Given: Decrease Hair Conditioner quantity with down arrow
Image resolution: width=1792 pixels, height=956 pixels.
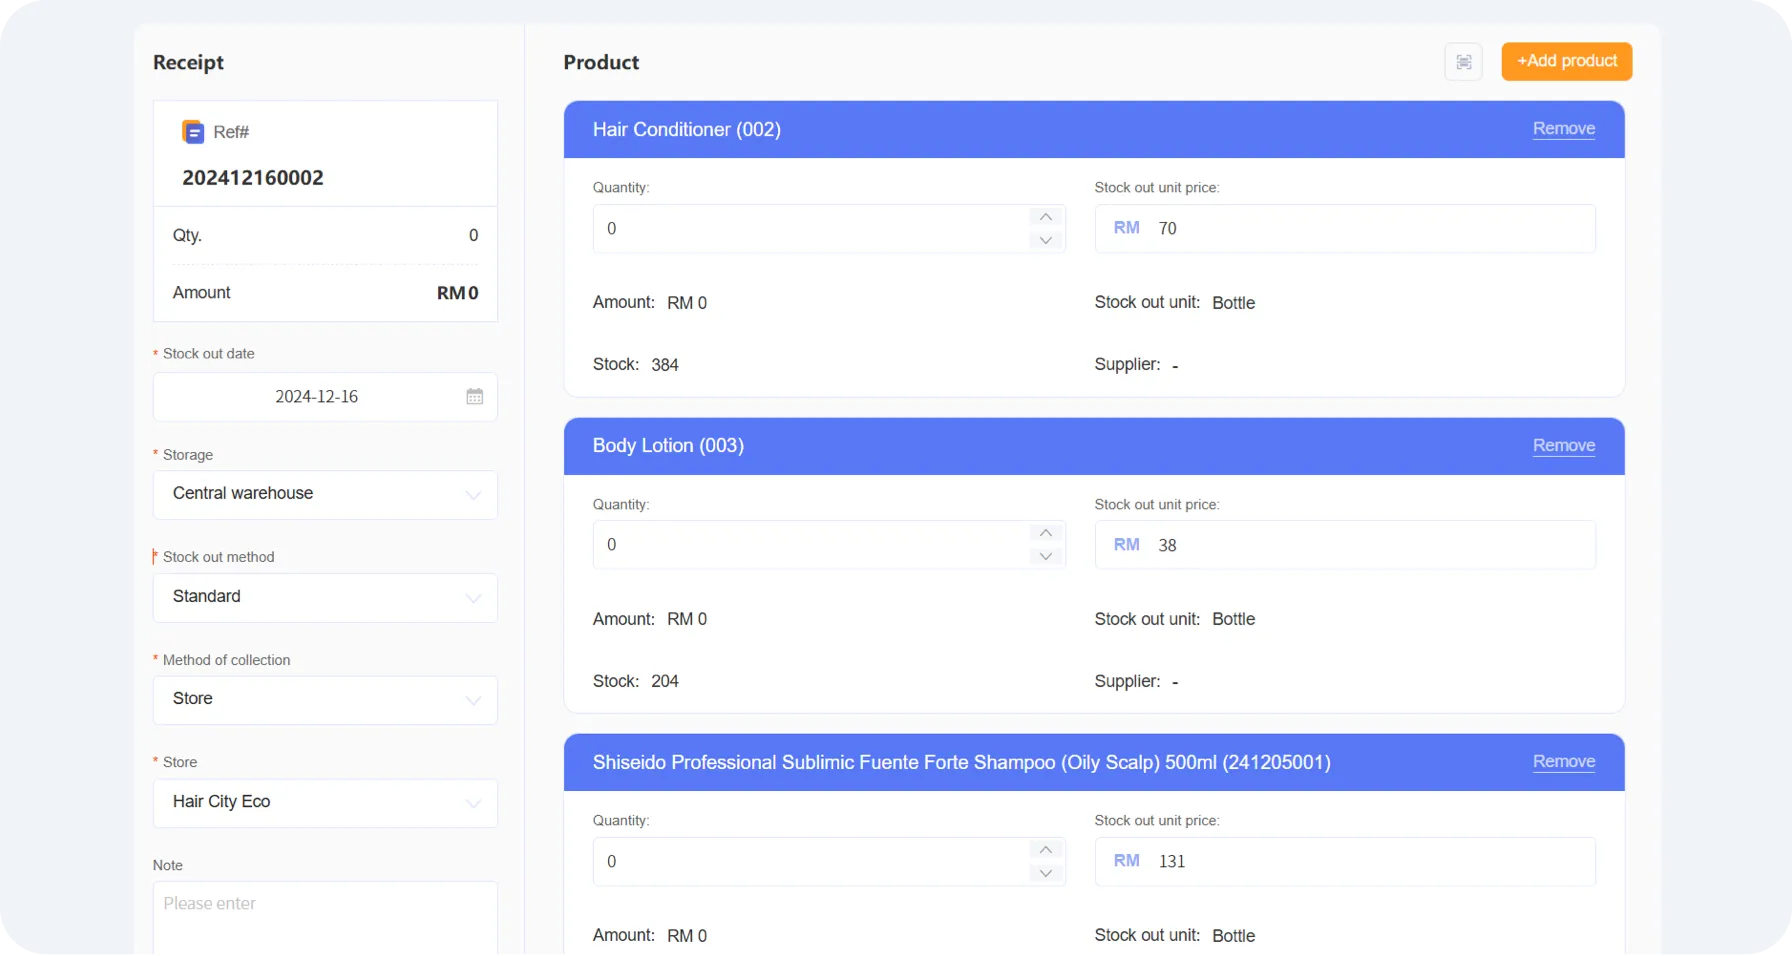Looking at the screenshot, I should pyautogui.click(x=1045, y=240).
